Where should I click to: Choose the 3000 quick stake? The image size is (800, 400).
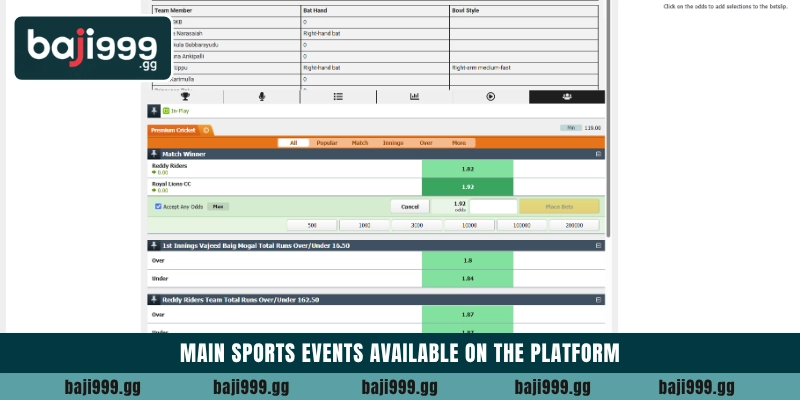pyautogui.click(x=417, y=225)
